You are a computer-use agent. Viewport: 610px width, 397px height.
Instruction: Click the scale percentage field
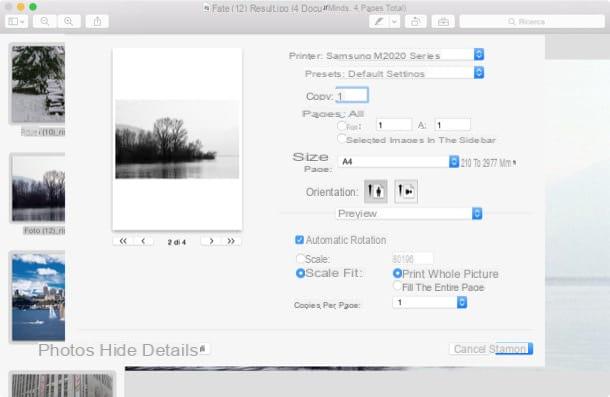click(x=412, y=258)
